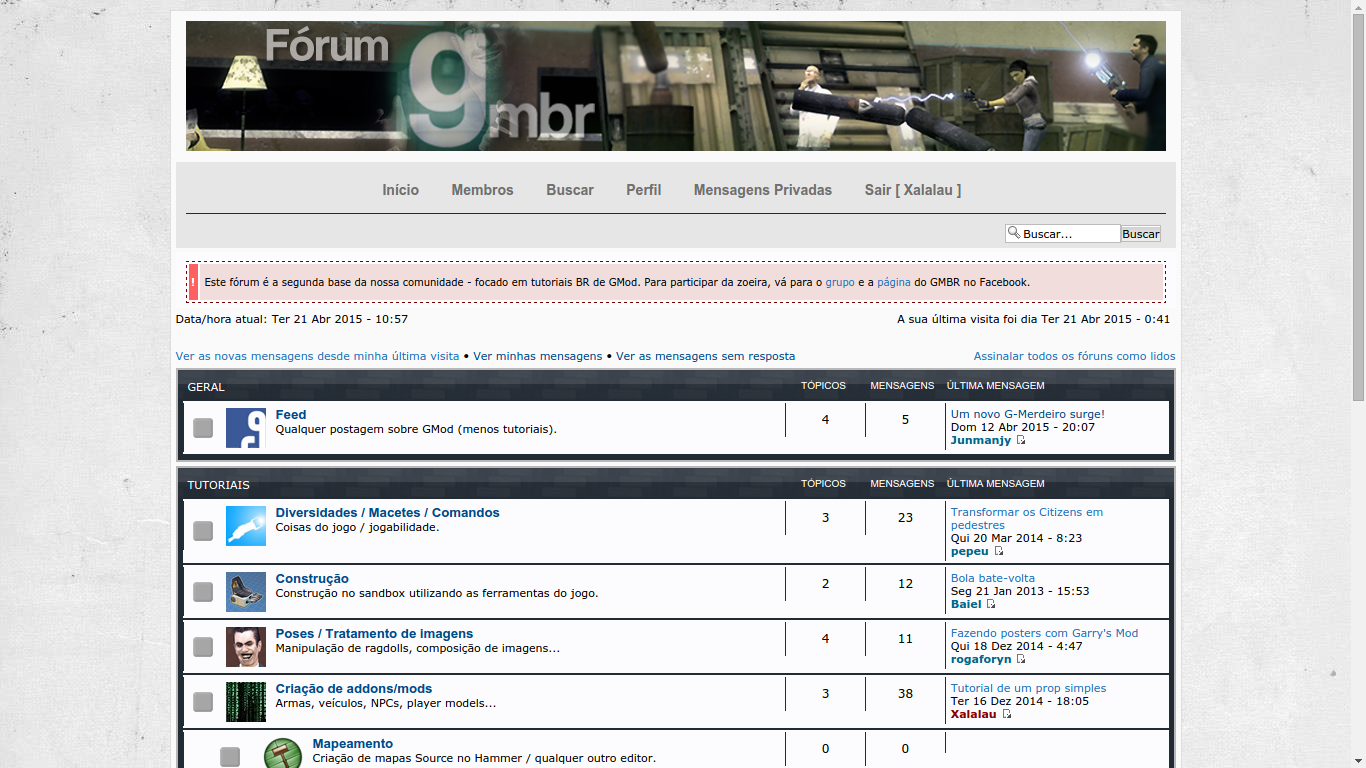The width and height of the screenshot is (1366, 768).
Task: Open the 'Tutorial de um prop simples' topic
Action: point(1028,688)
